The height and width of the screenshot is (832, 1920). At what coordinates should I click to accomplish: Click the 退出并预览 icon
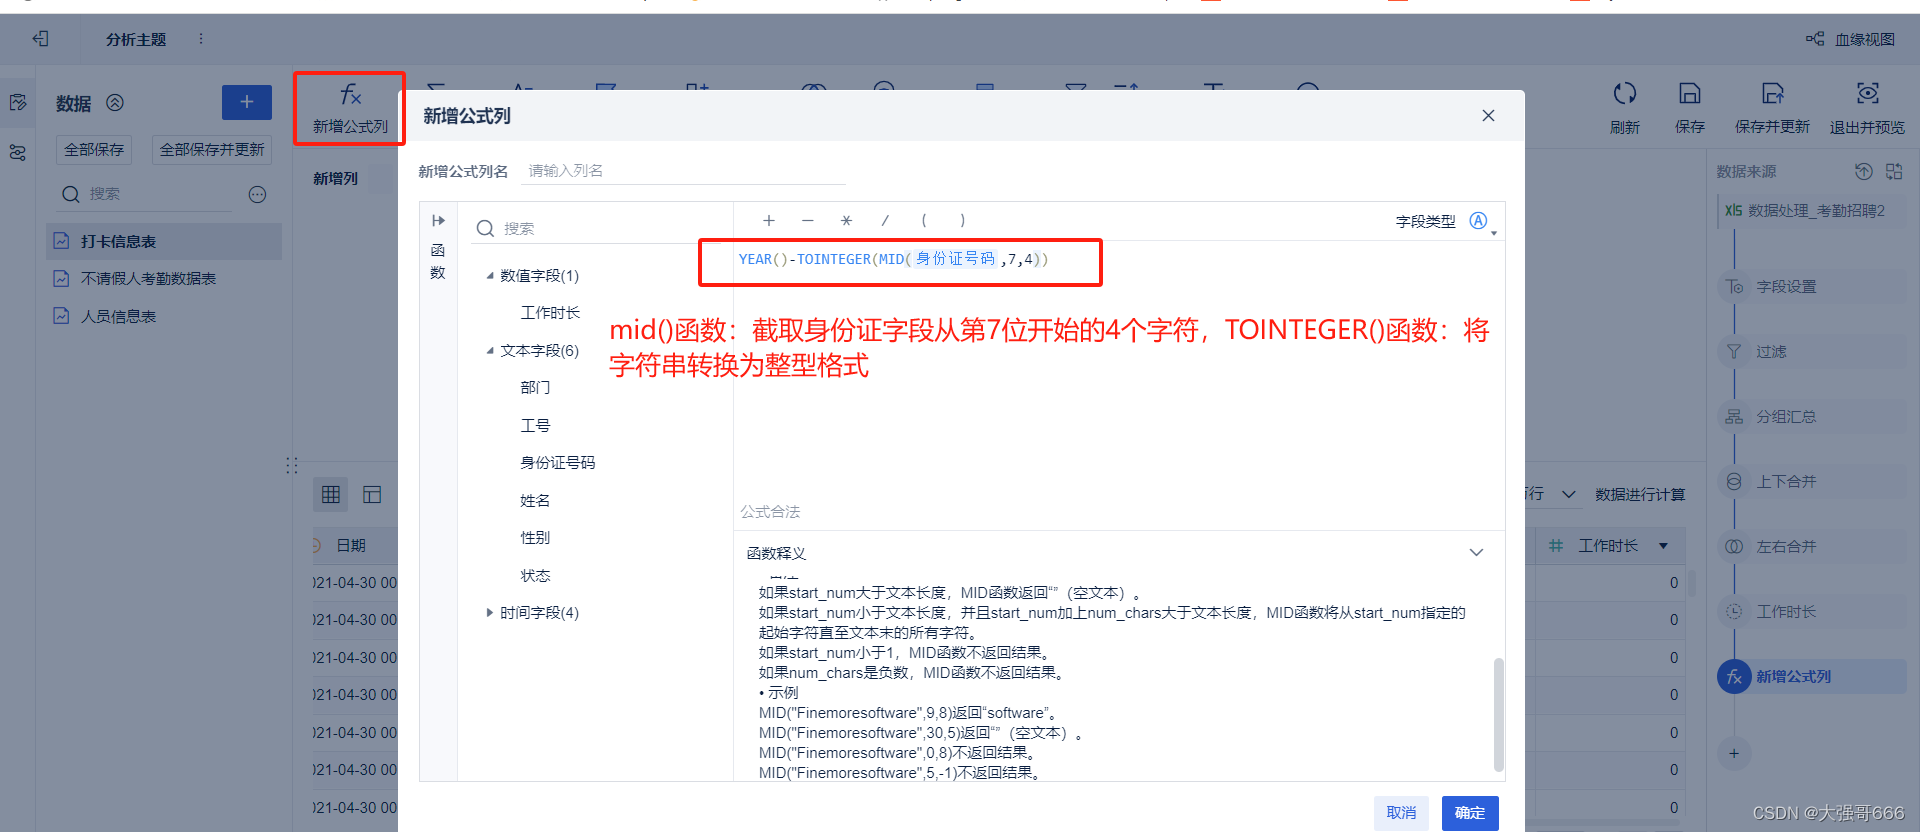click(x=1867, y=94)
